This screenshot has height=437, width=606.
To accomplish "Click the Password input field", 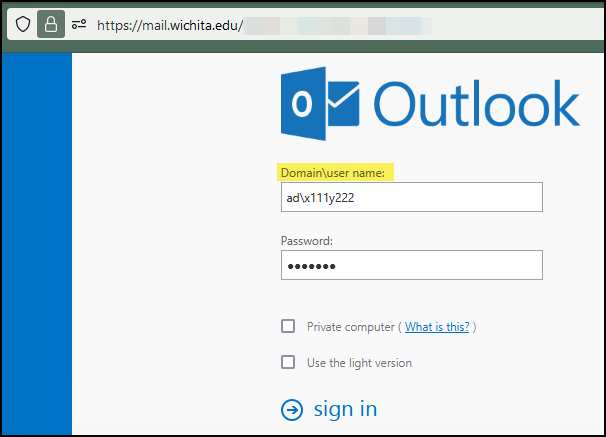I will click(412, 265).
